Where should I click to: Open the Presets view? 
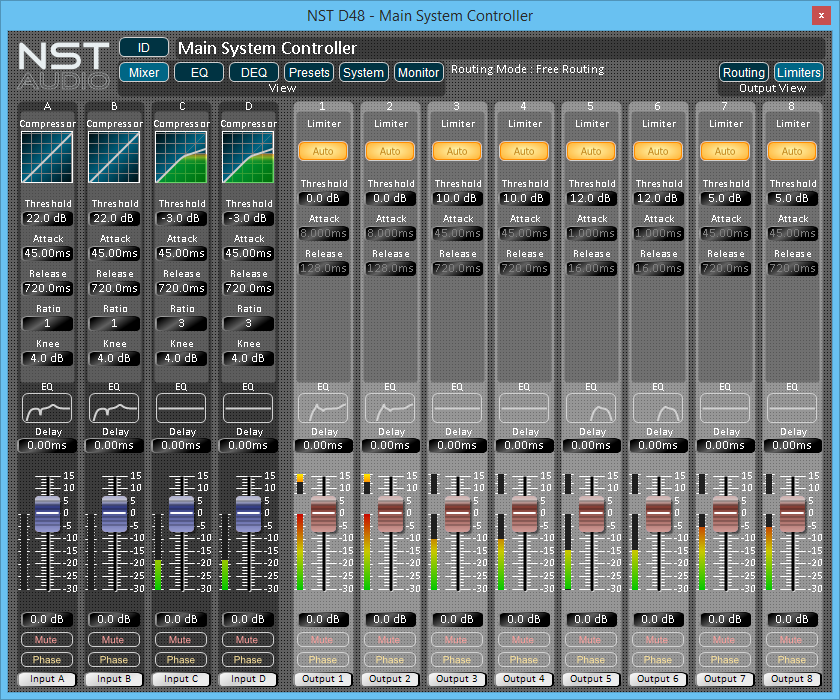[x=308, y=72]
